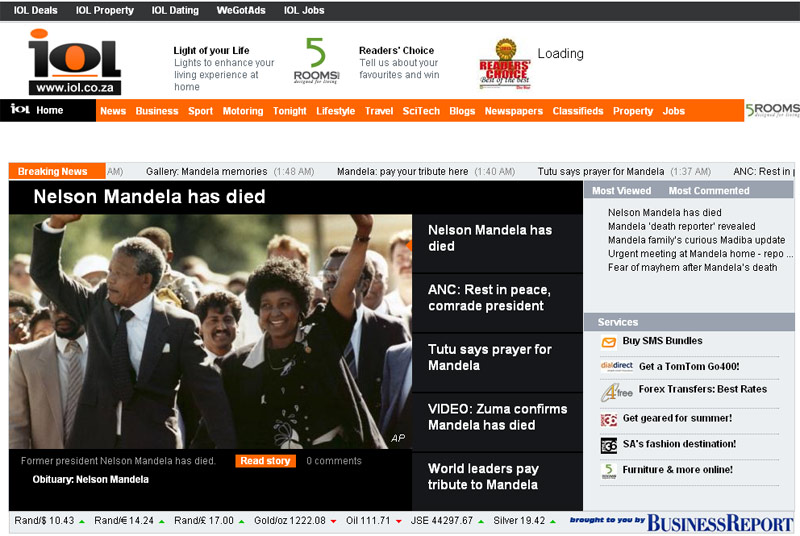This screenshot has height=536, width=800.
Task: Click the red icon beside Get geared for summer
Action: (608, 420)
